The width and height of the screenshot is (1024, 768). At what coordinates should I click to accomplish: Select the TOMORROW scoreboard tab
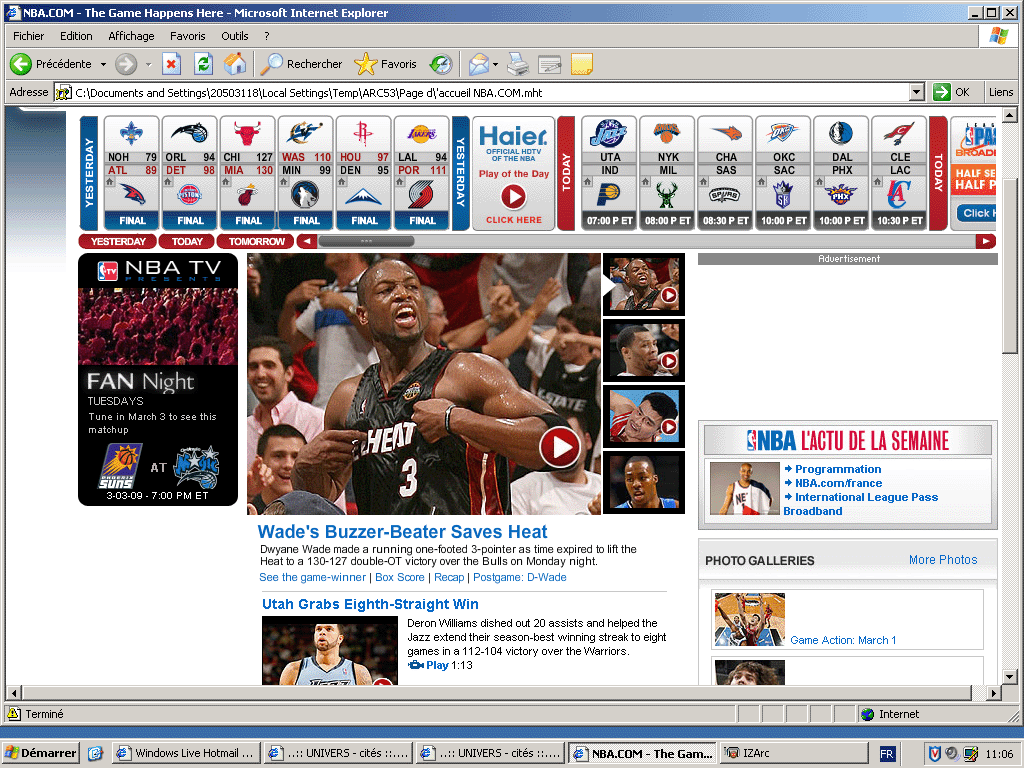[x=256, y=241]
